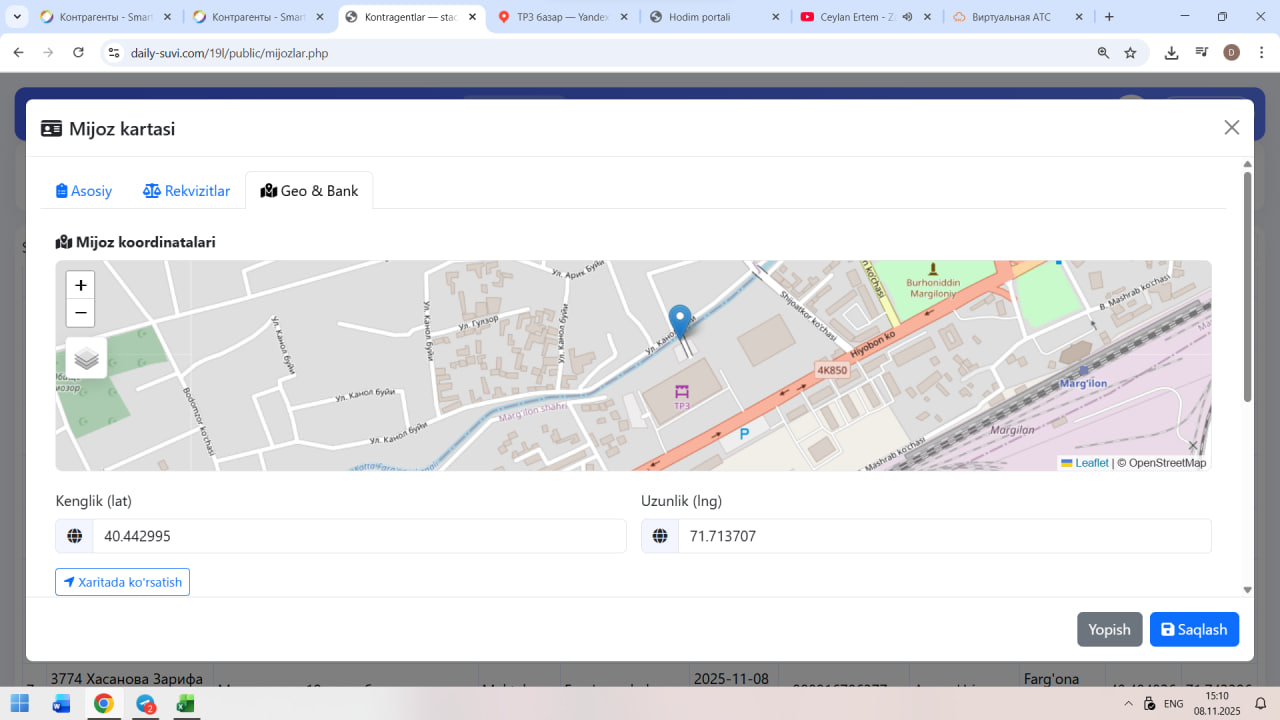Show hidden system tray icons
The image size is (1280, 720).
pos(1129,703)
